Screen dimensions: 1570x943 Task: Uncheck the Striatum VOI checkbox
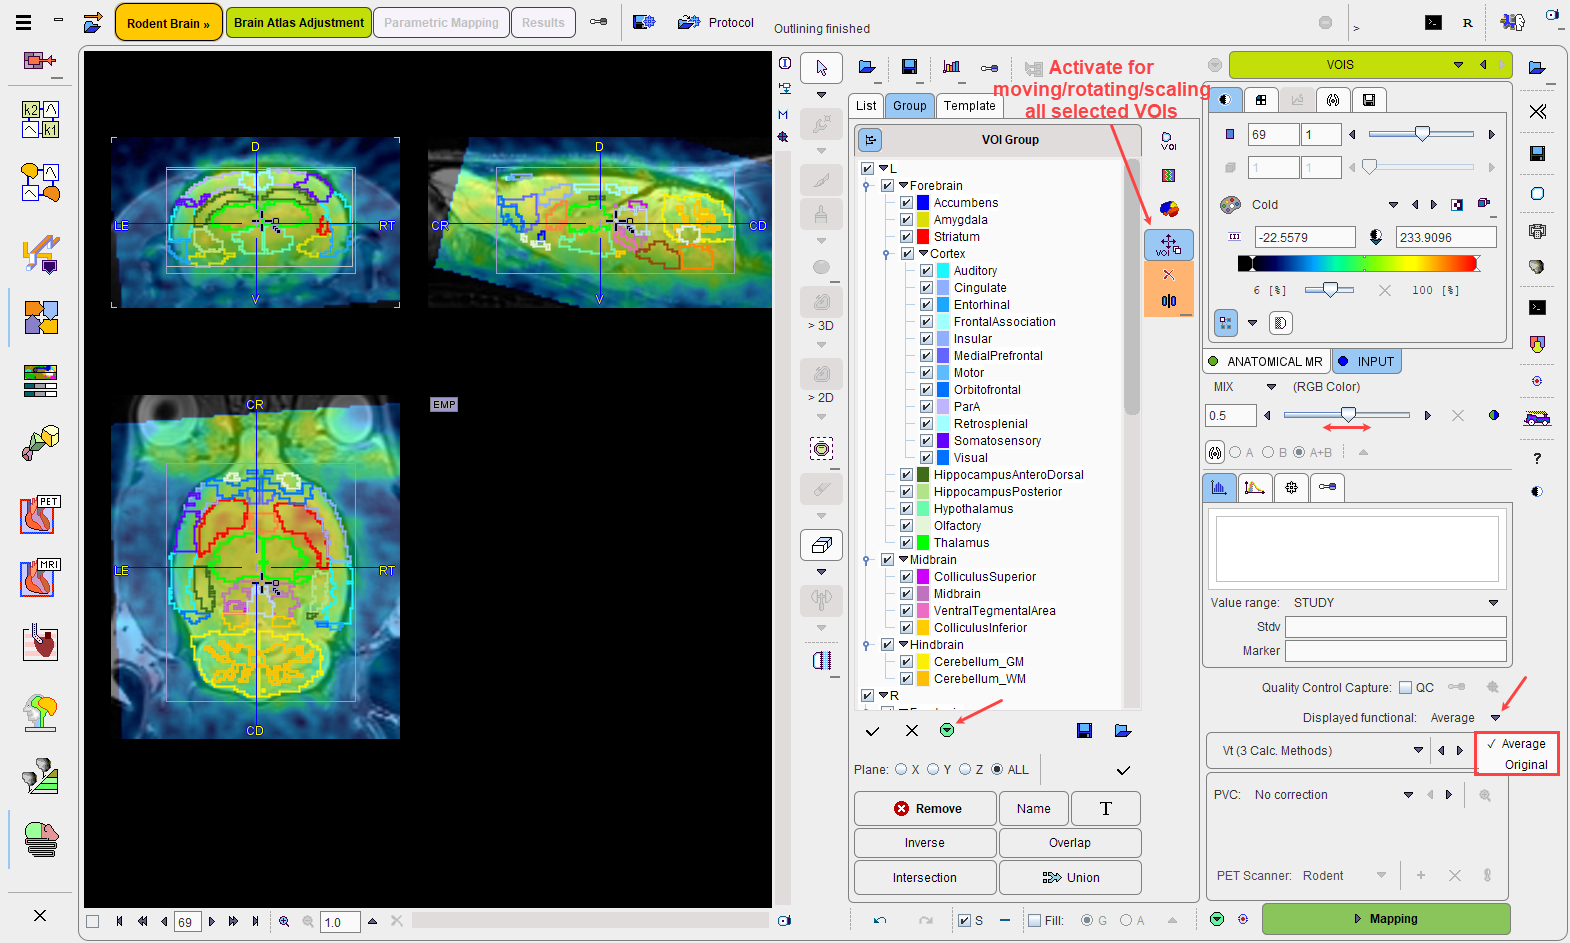click(x=906, y=237)
